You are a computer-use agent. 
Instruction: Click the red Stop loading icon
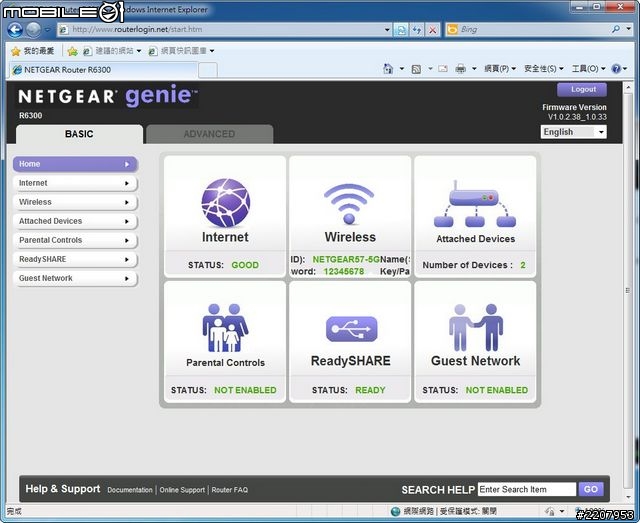pyautogui.click(x=433, y=29)
